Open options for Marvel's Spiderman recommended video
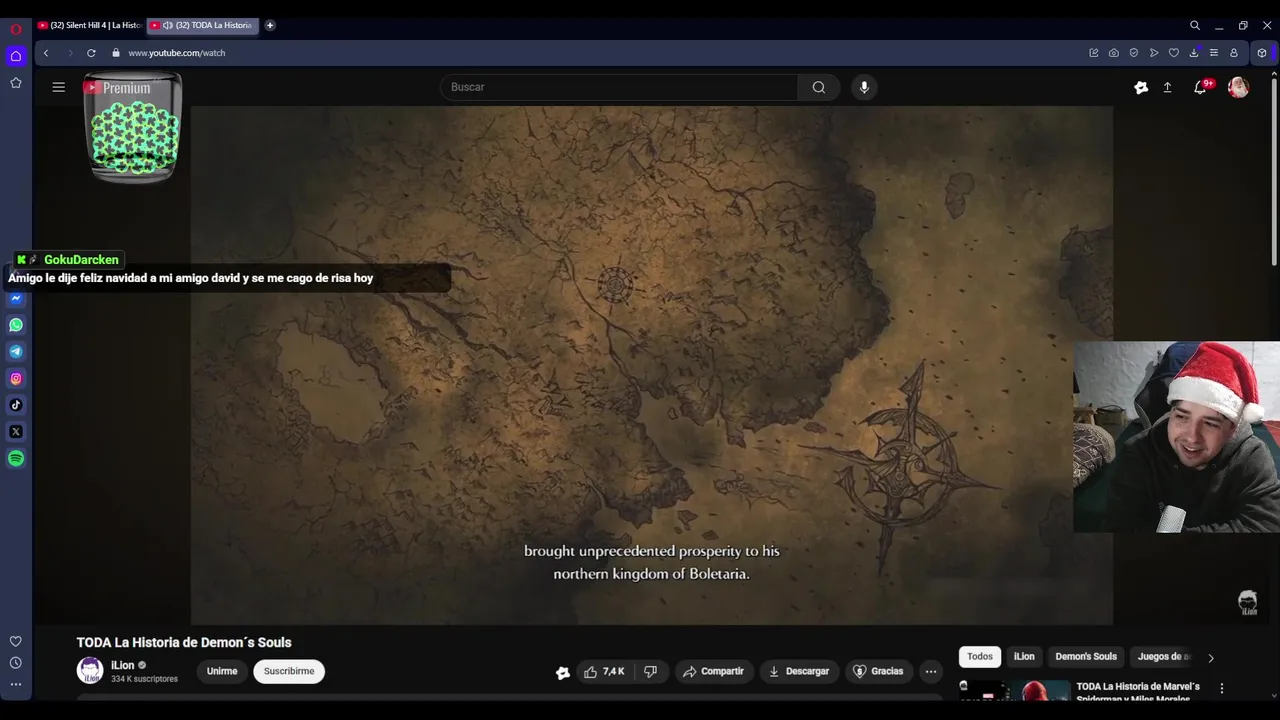 (1221, 688)
